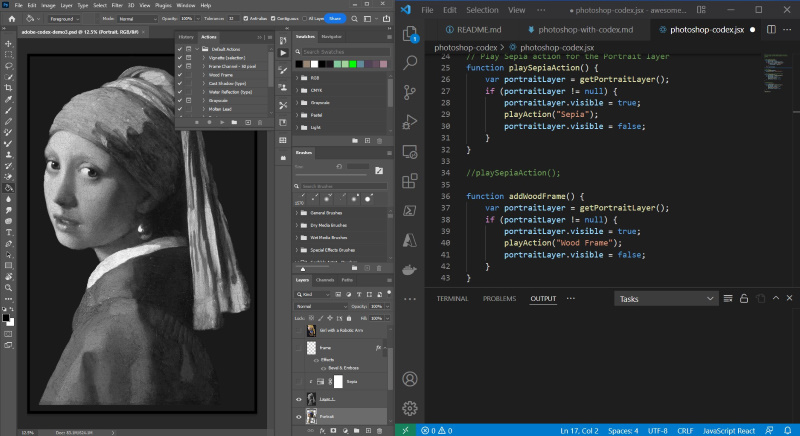Expand the RGB swatches folder
800x436 pixels.
tap(297, 78)
